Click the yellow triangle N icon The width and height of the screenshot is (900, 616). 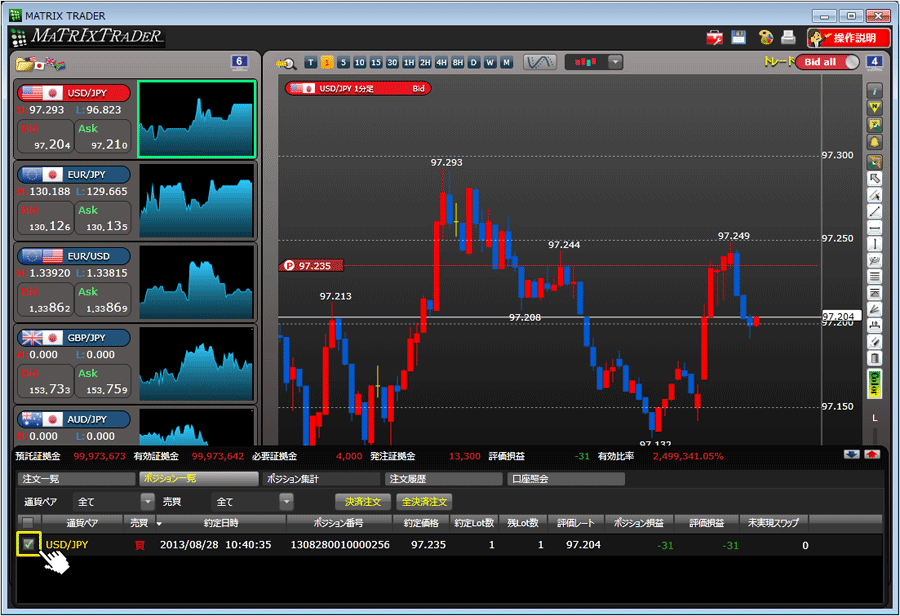click(x=874, y=107)
